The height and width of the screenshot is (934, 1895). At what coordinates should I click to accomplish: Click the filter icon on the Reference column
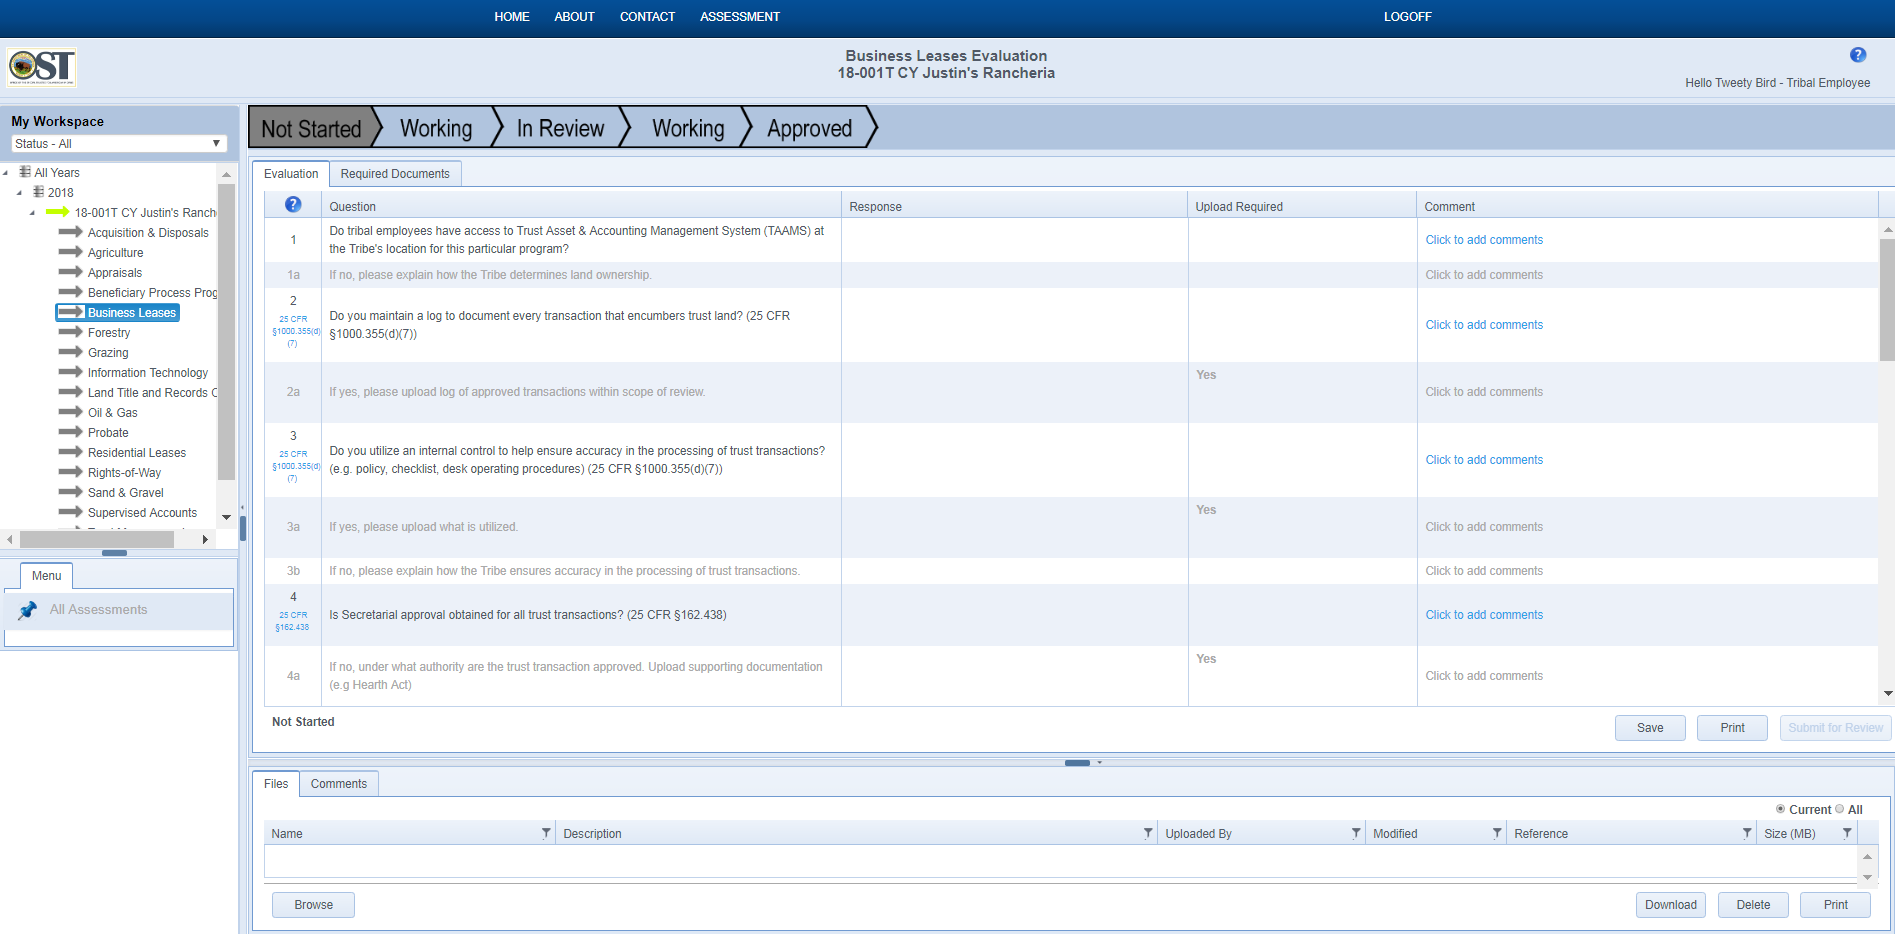pyautogui.click(x=1747, y=833)
